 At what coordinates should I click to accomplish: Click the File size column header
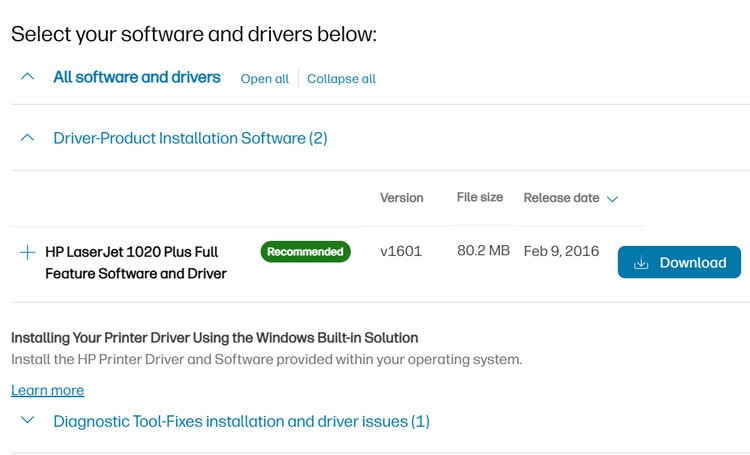point(480,197)
